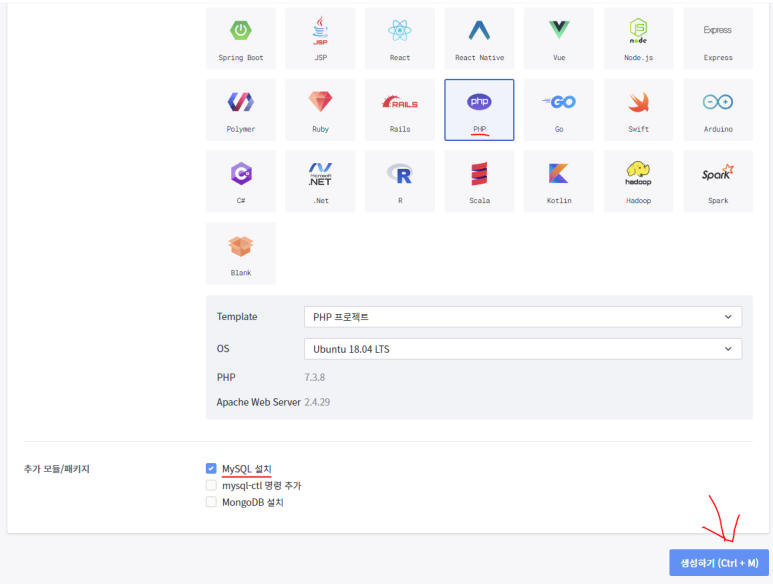Image resolution: width=773 pixels, height=584 pixels.
Task: Pick the .Net stack tile
Action: (x=320, y=181)
